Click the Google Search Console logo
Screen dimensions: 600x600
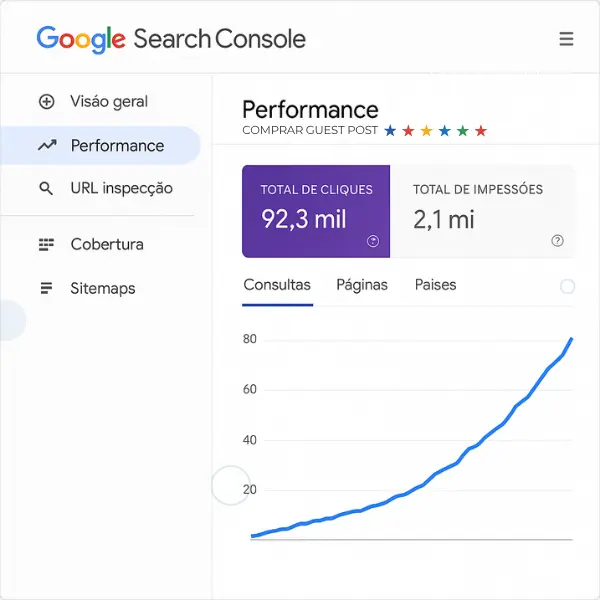click(171, 40)
